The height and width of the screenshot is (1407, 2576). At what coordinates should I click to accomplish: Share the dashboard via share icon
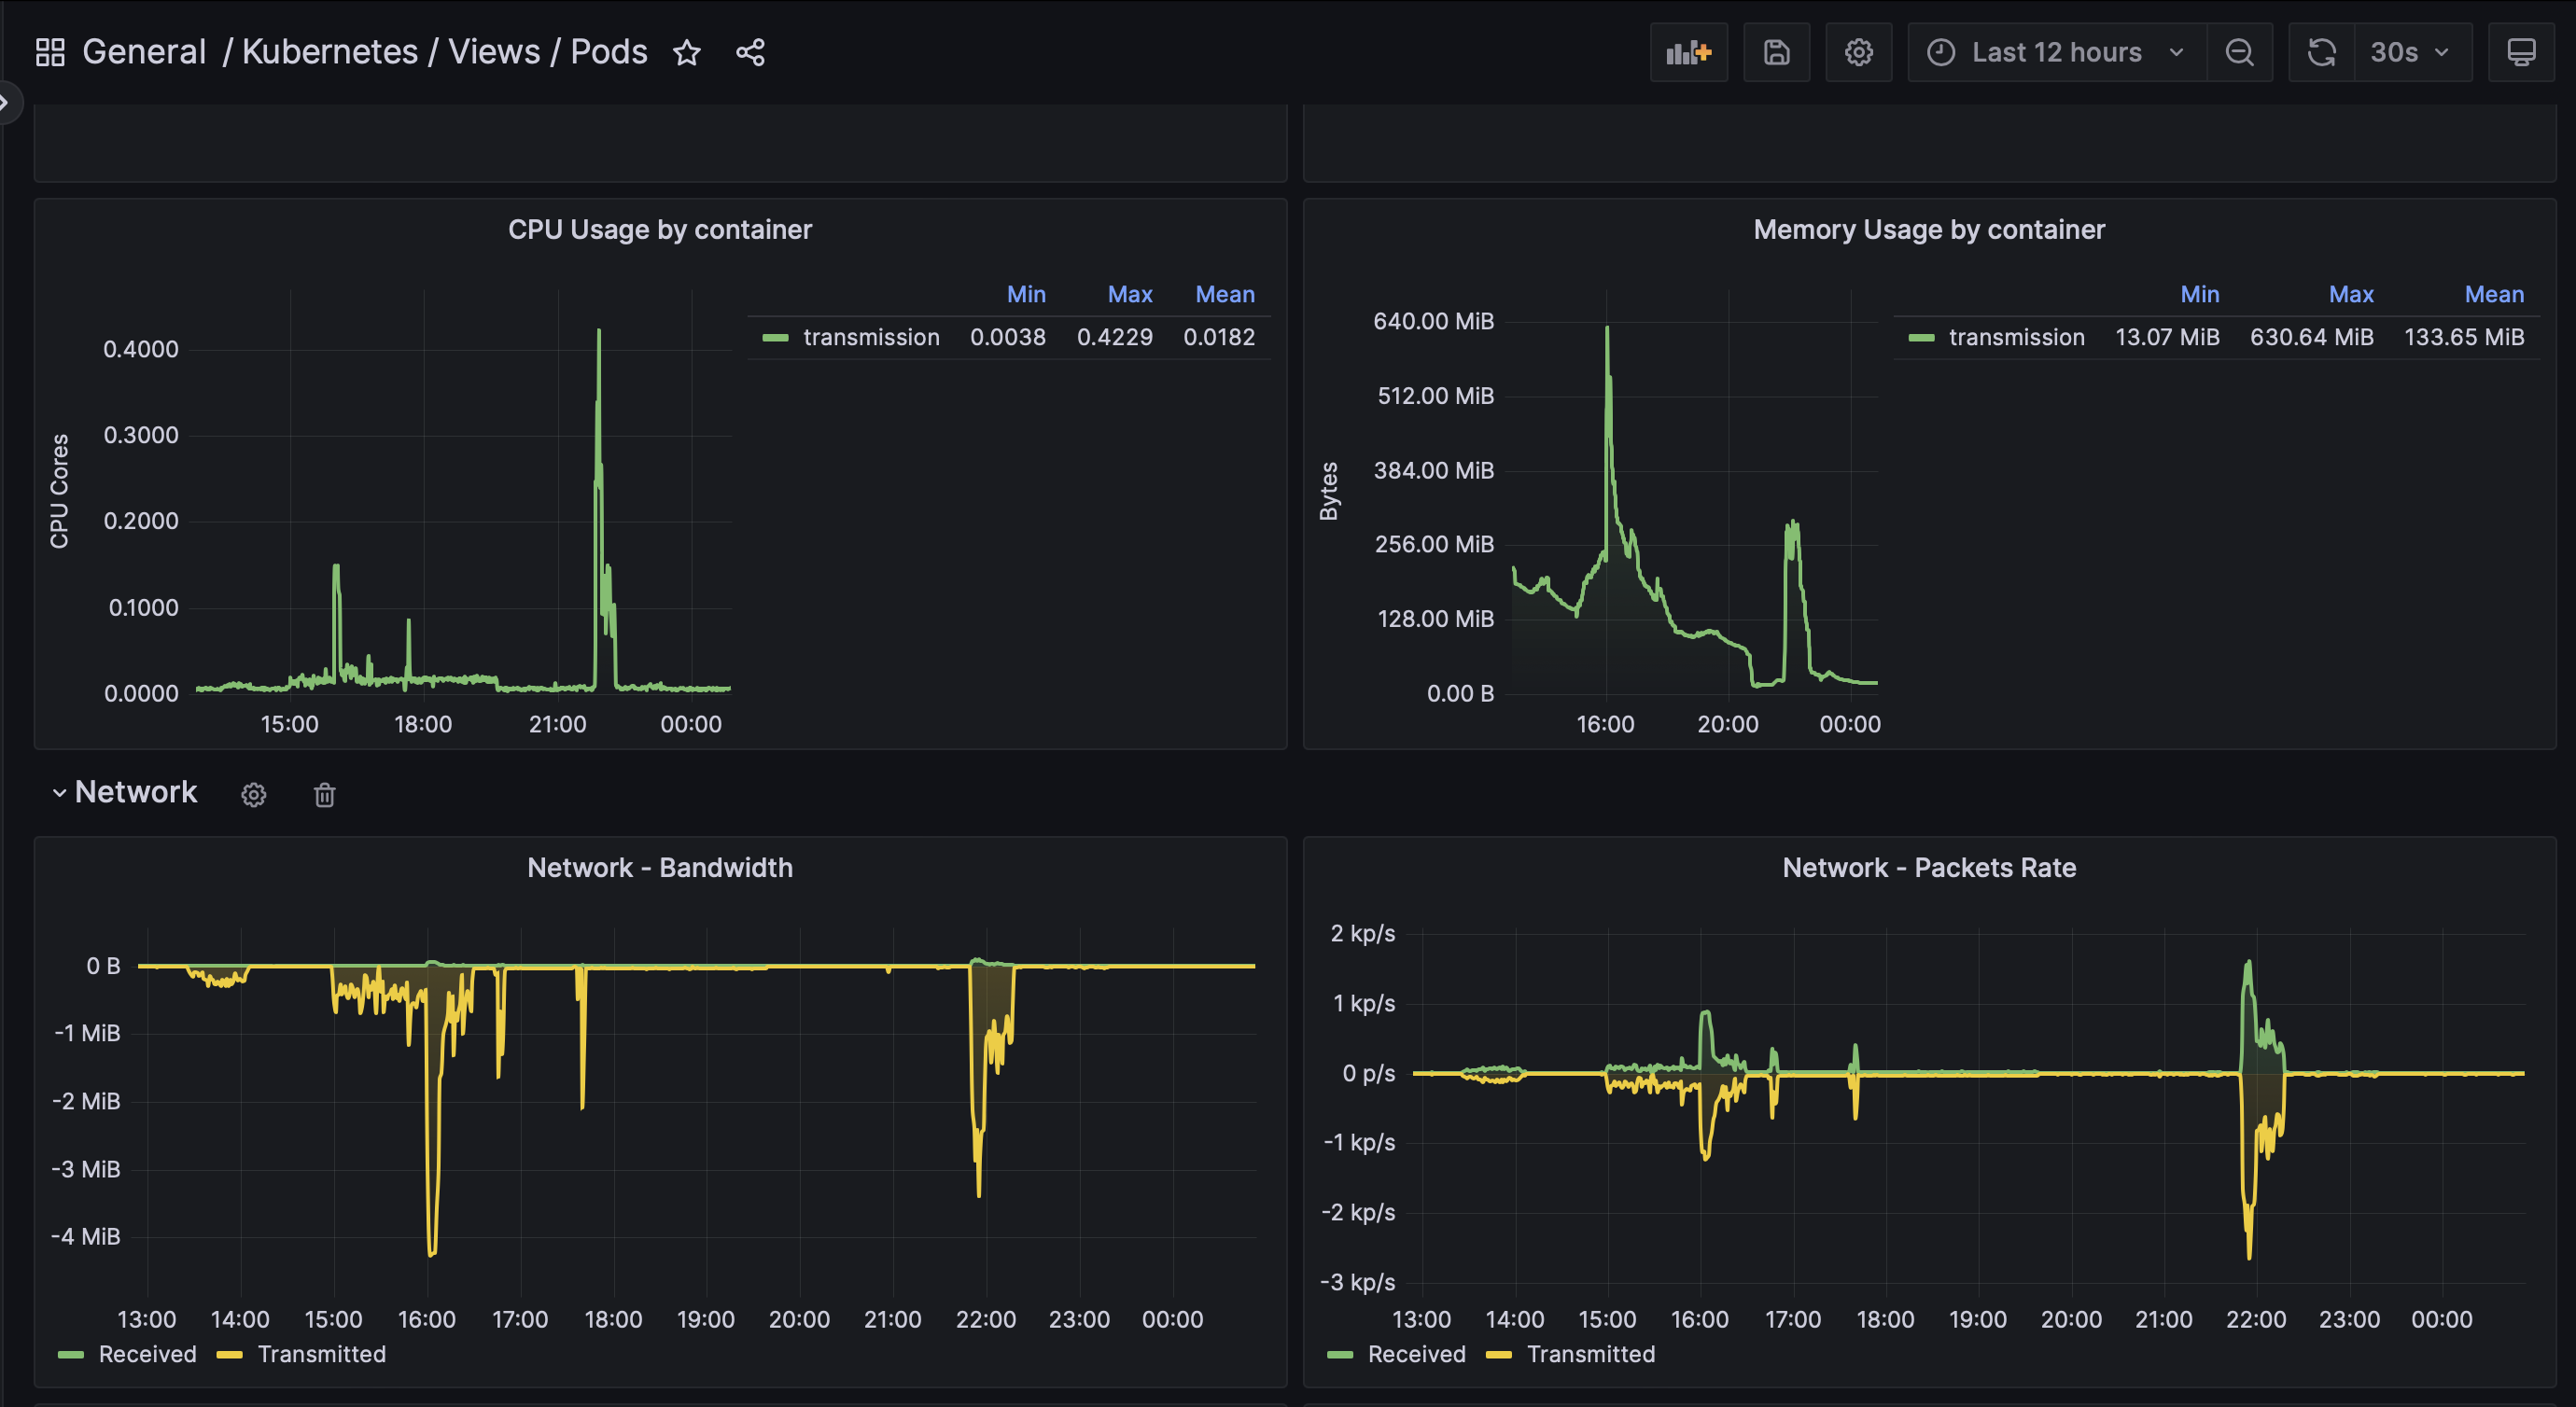point(750,52)
